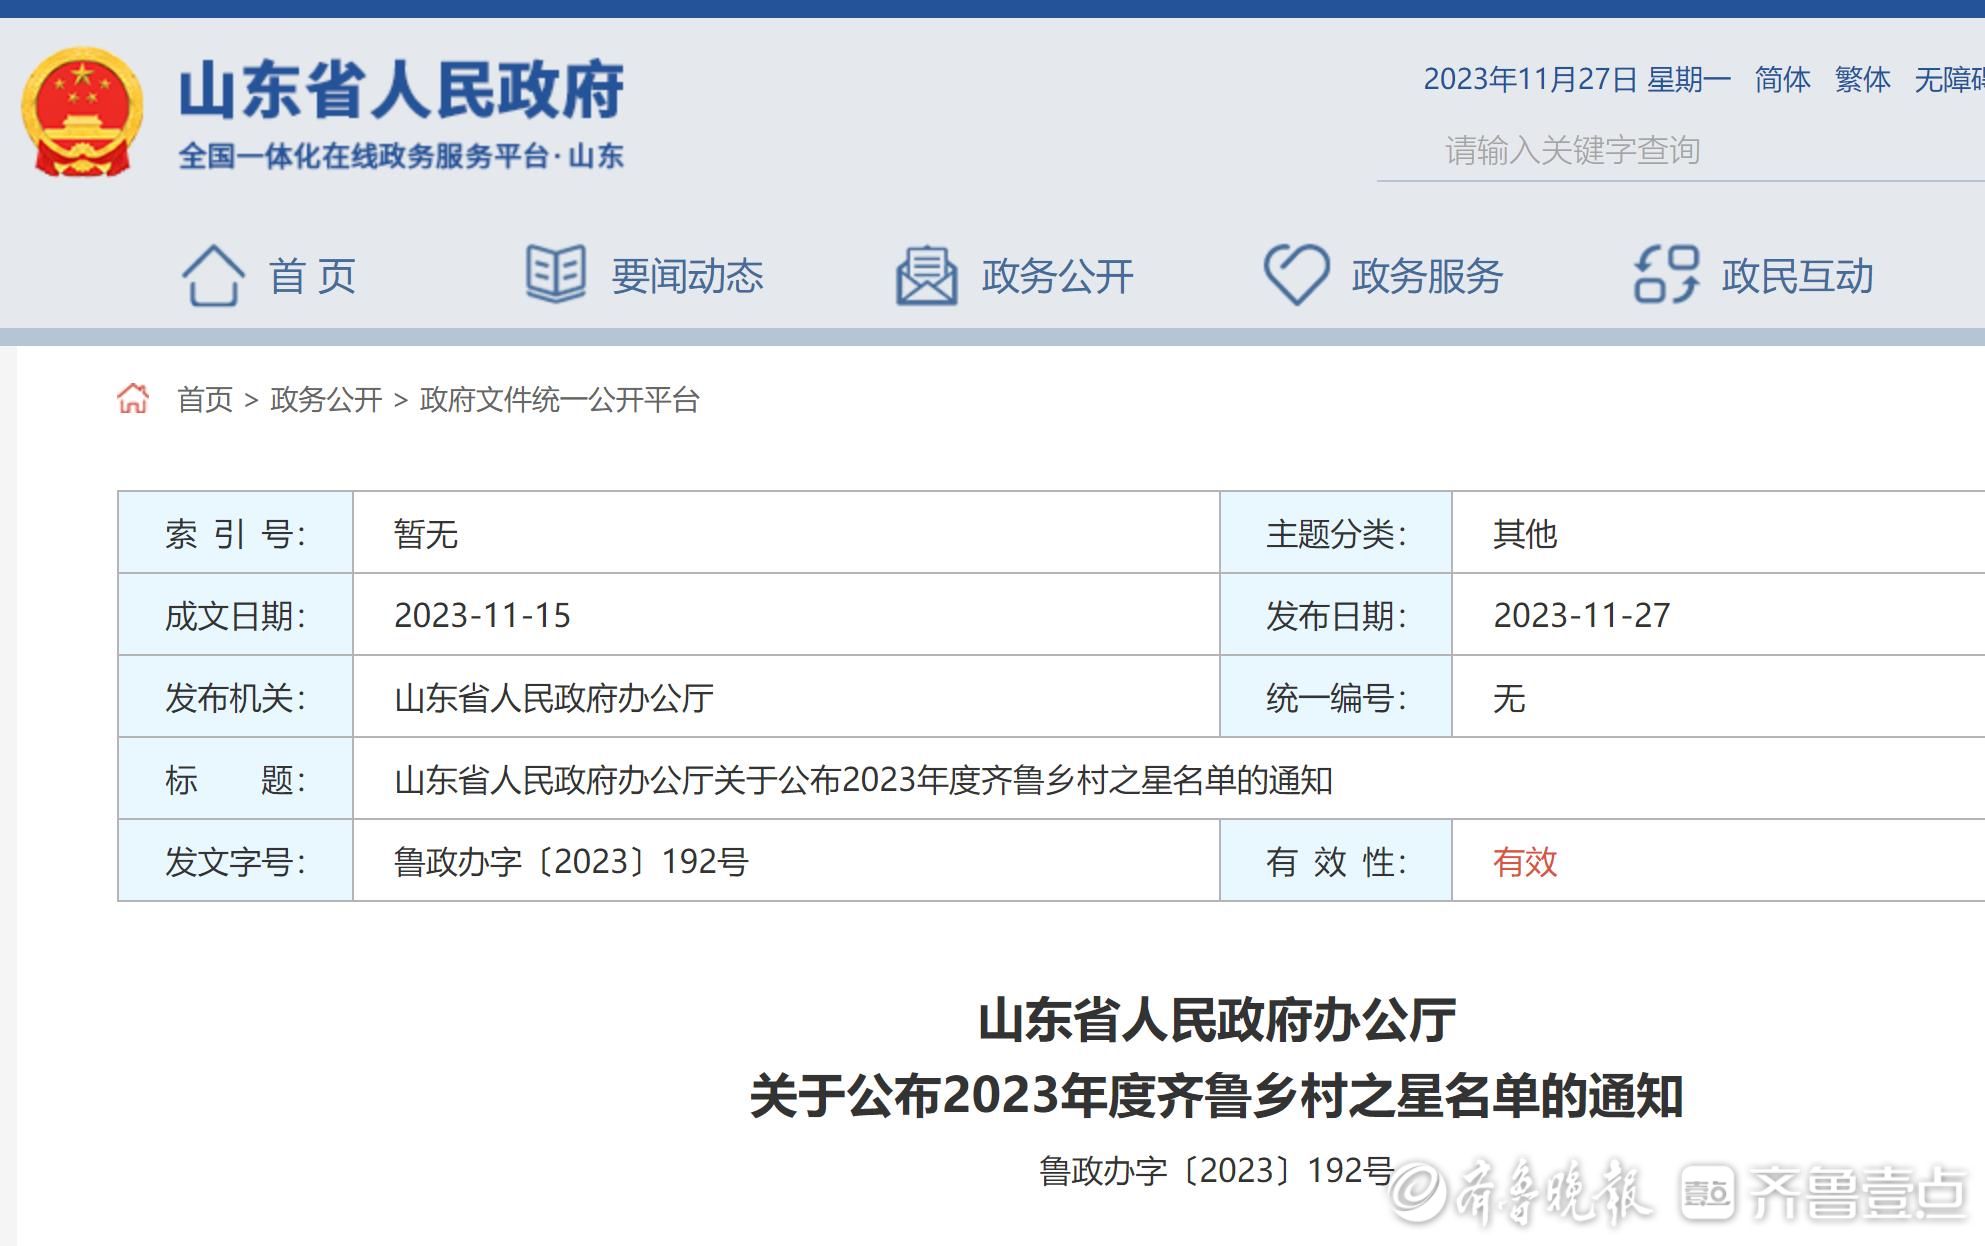Click the national emblem logo
Screen dimensions: 1985x1246
tap(82, 112)
